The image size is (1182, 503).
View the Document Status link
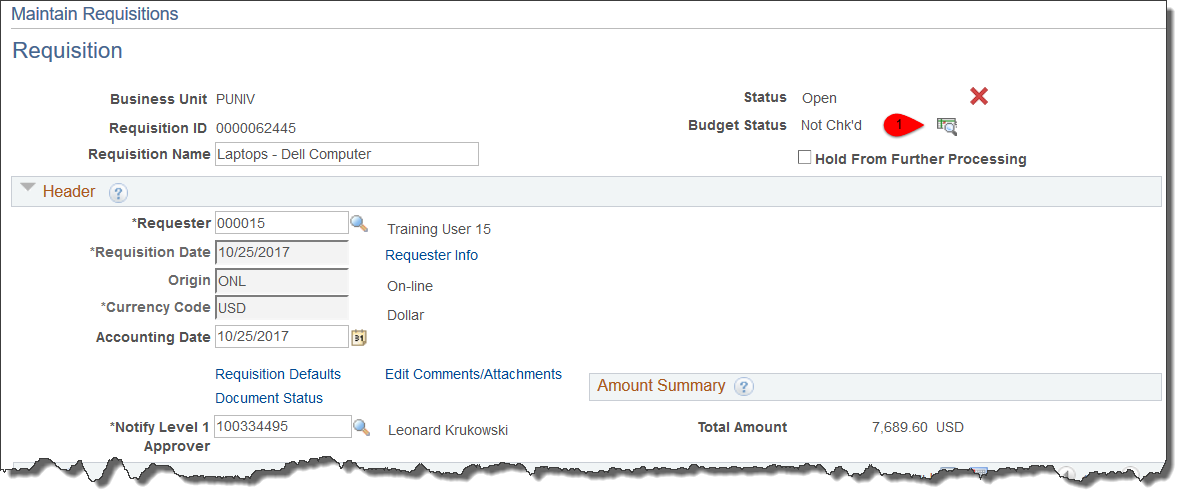tap(269, 398)
